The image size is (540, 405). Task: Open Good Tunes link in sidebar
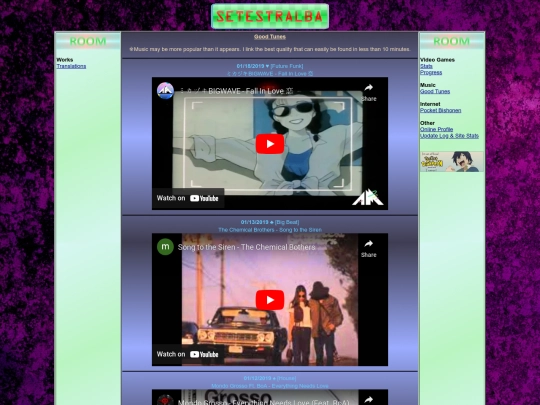point(435,91)
